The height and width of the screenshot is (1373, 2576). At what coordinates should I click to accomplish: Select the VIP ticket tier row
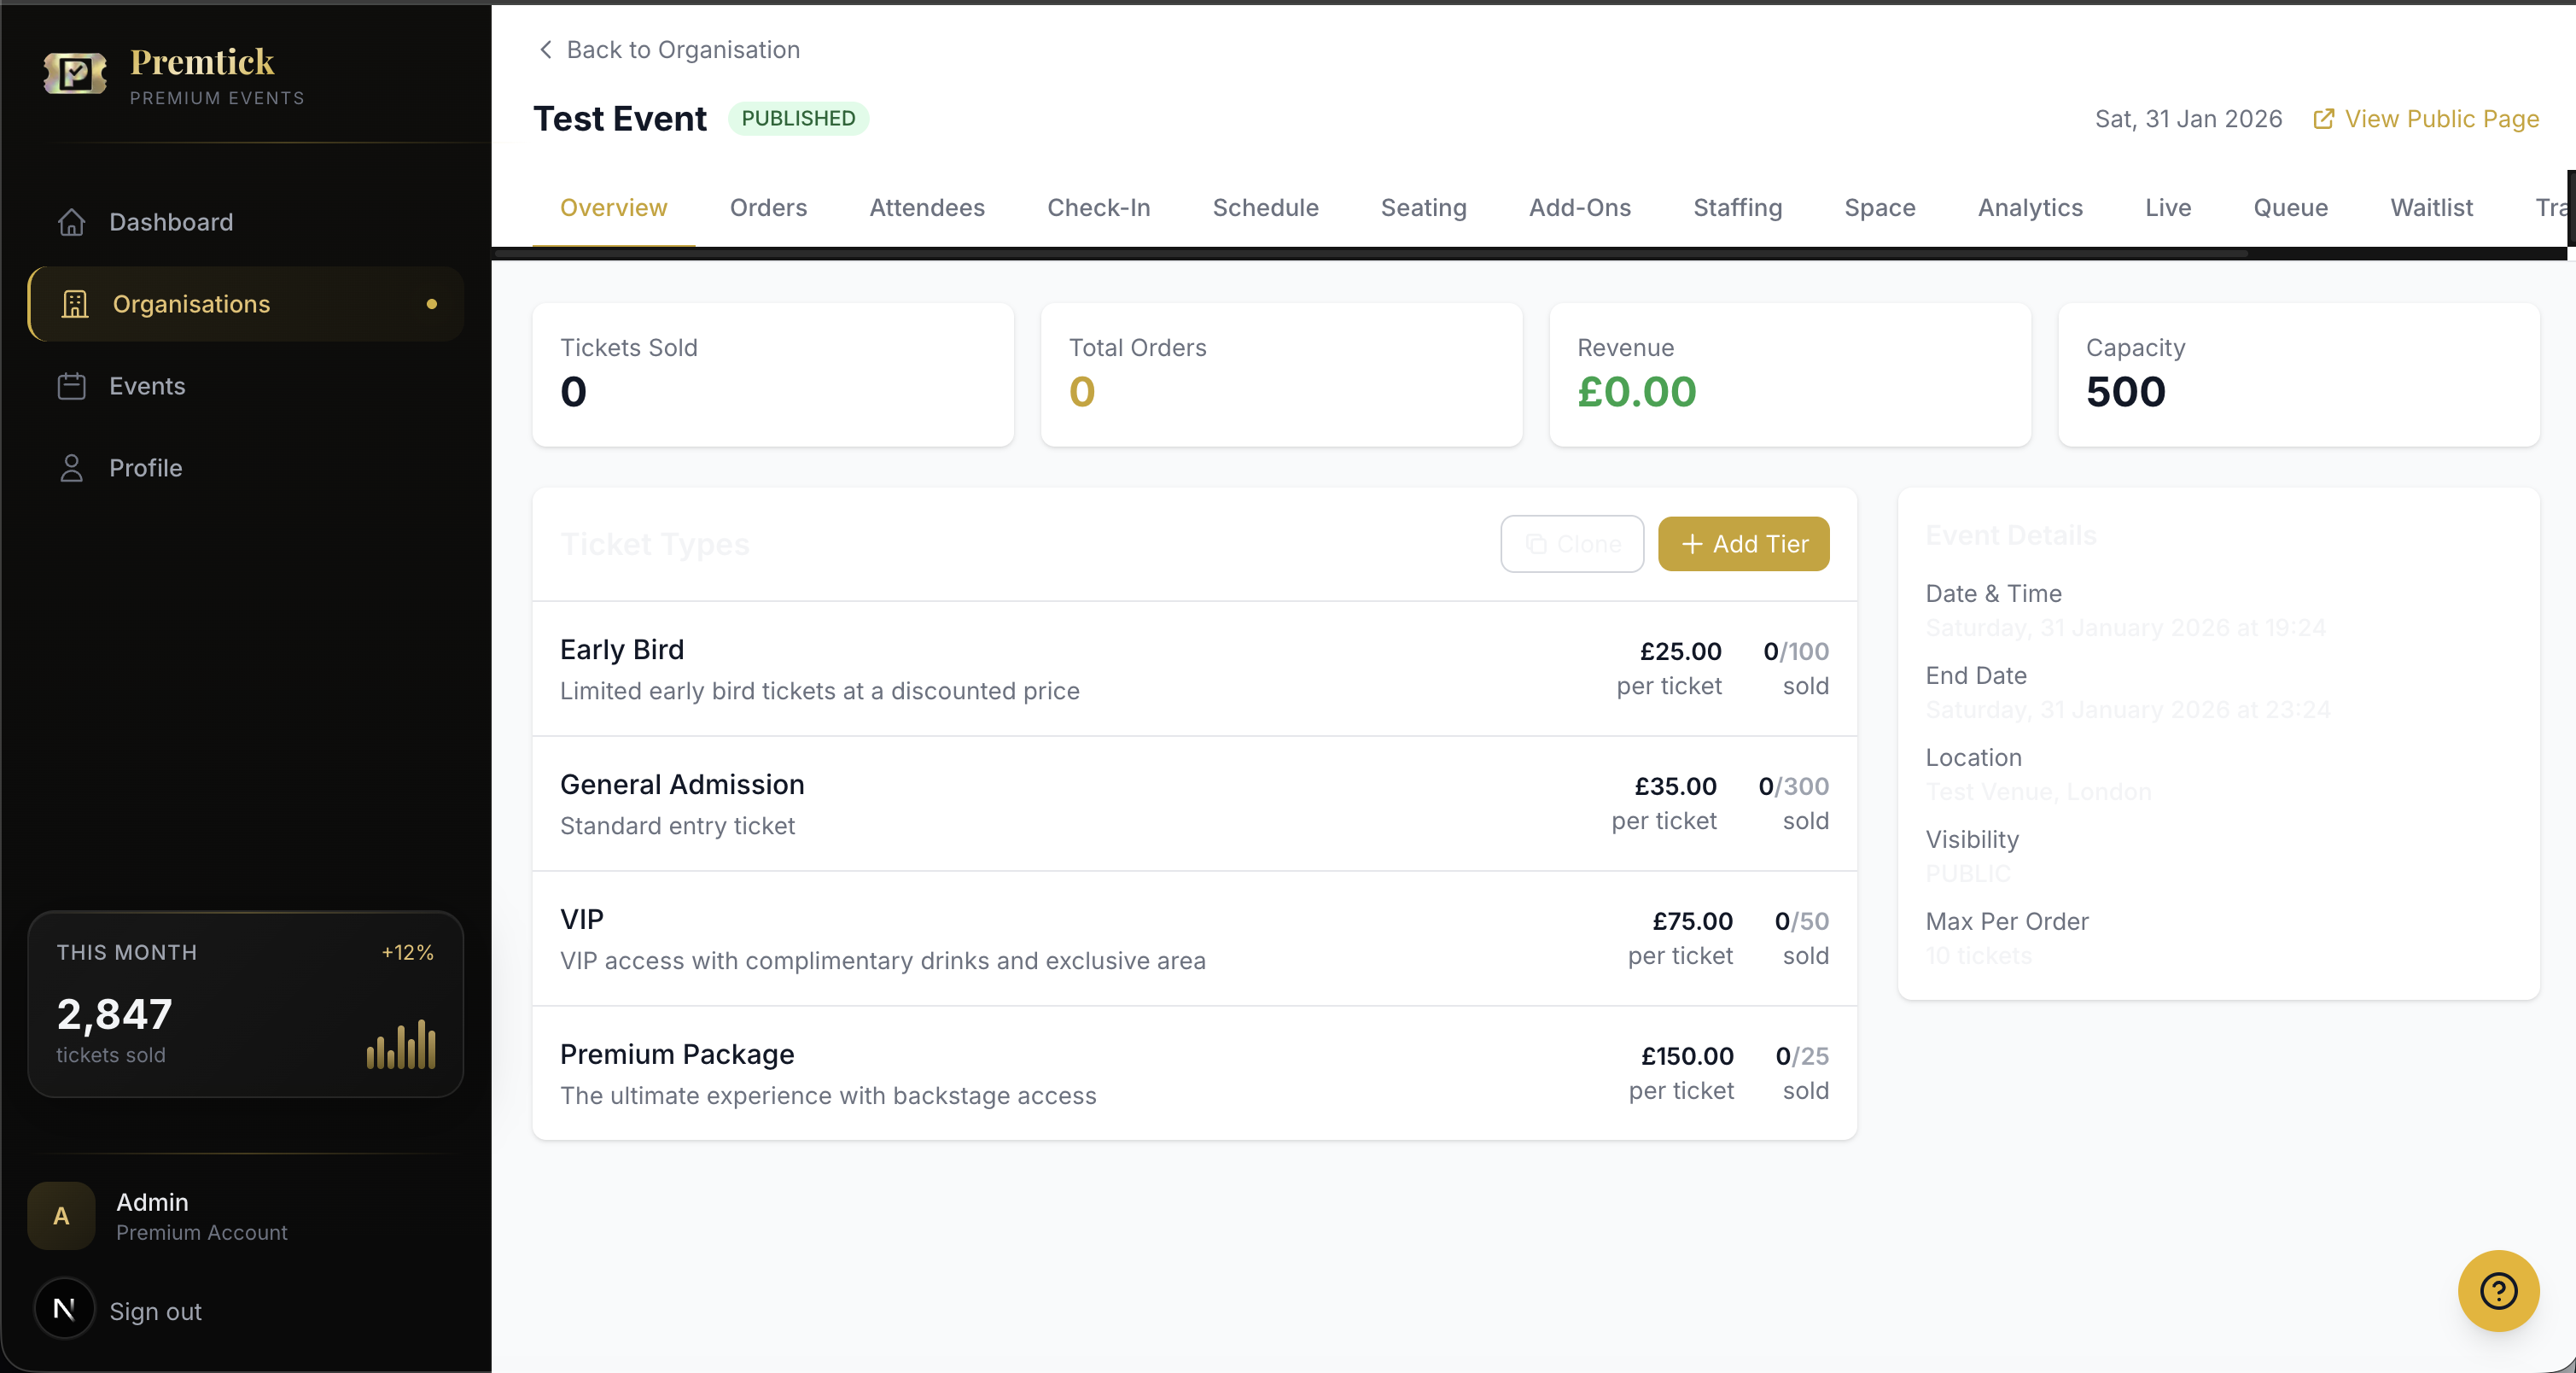(1194, 938)
